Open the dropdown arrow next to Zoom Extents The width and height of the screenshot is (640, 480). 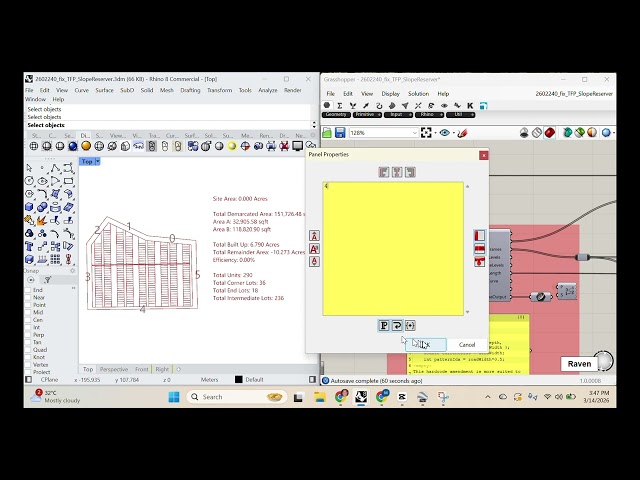[x=435, y=133]
